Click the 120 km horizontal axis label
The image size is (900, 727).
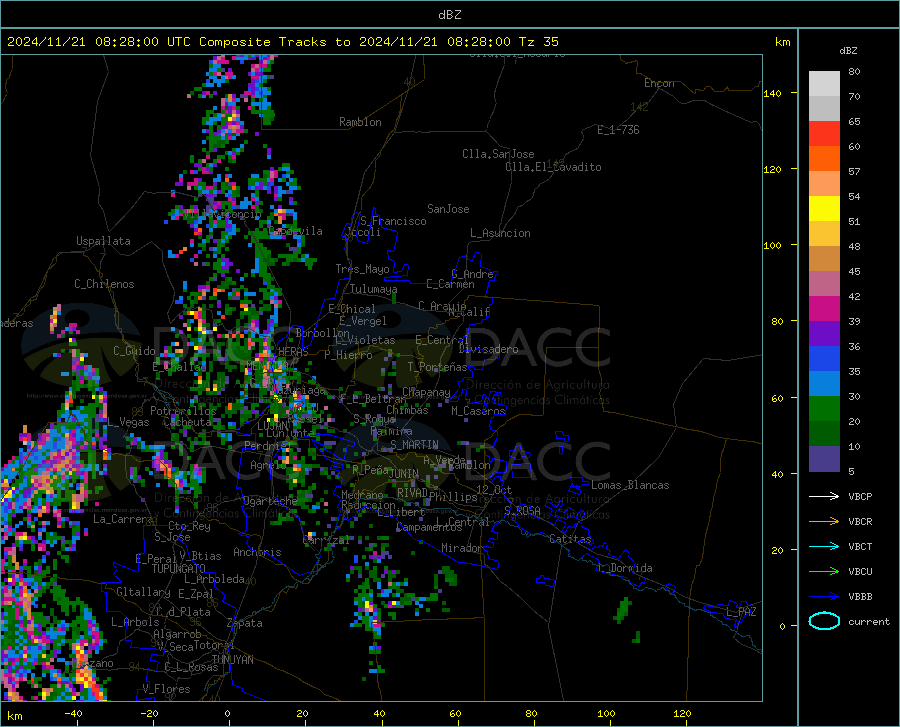(x=682, y=714)
